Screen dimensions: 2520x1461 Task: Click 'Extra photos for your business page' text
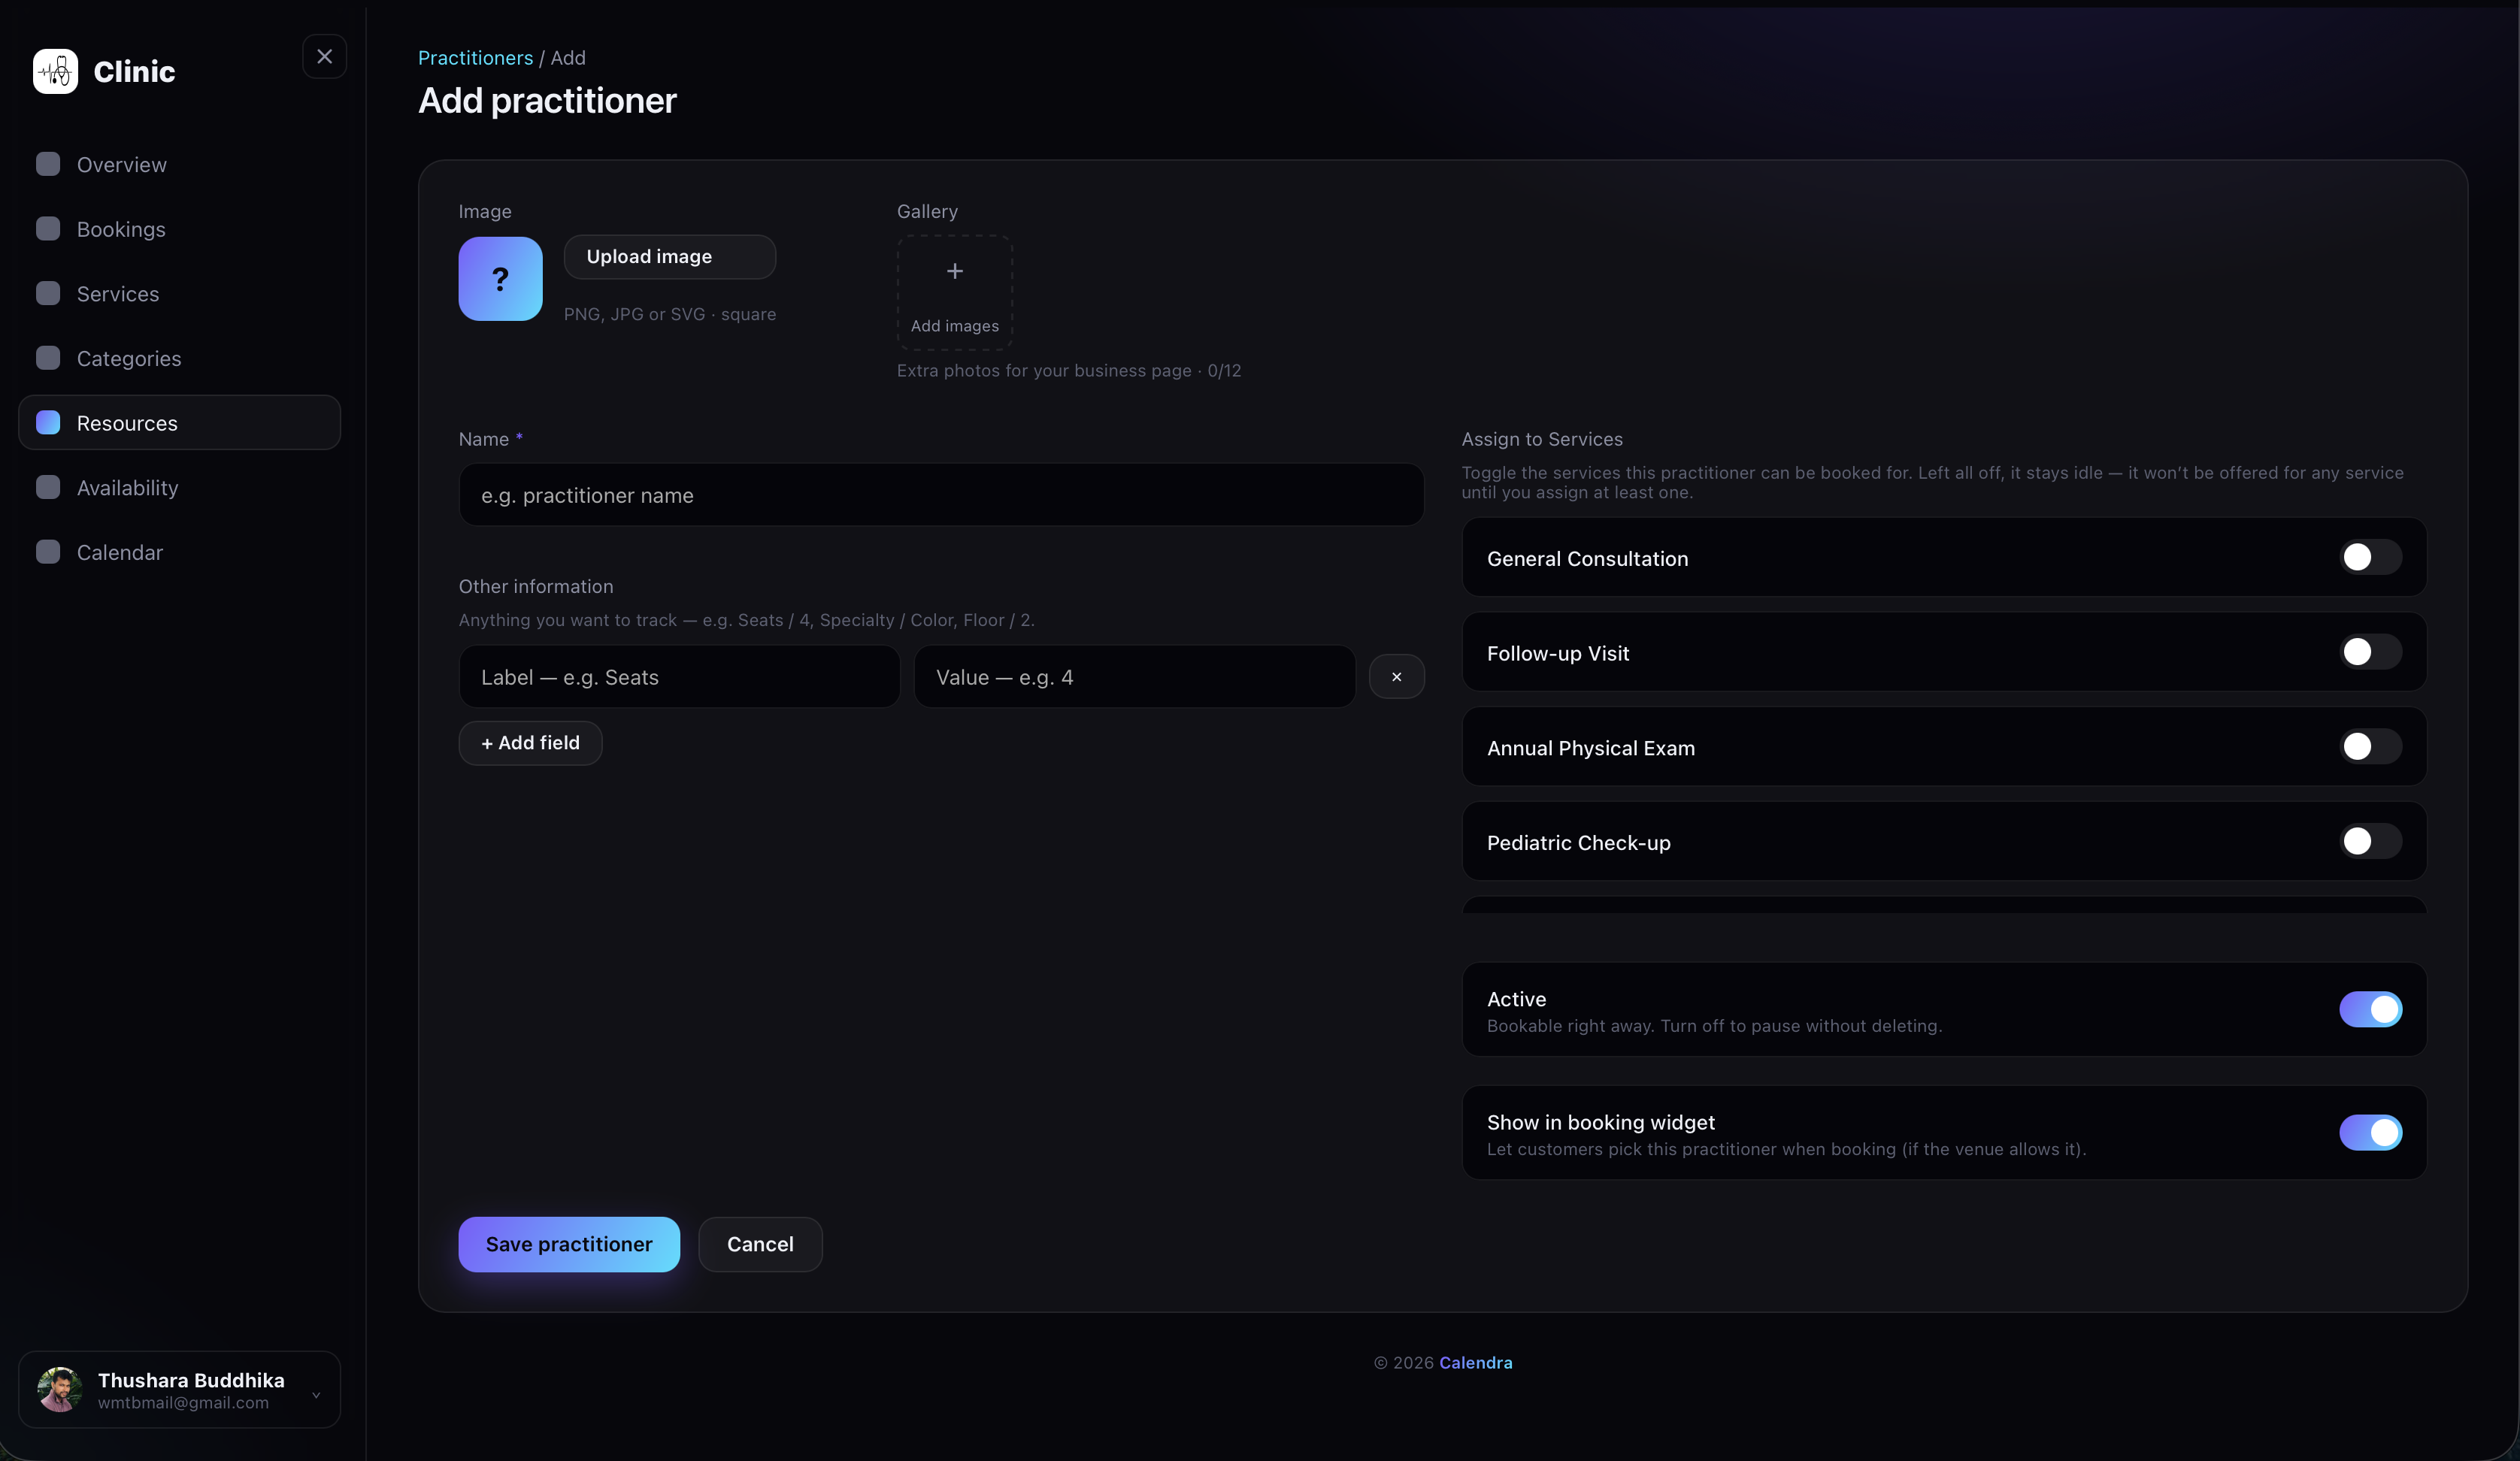[1044, 371]
